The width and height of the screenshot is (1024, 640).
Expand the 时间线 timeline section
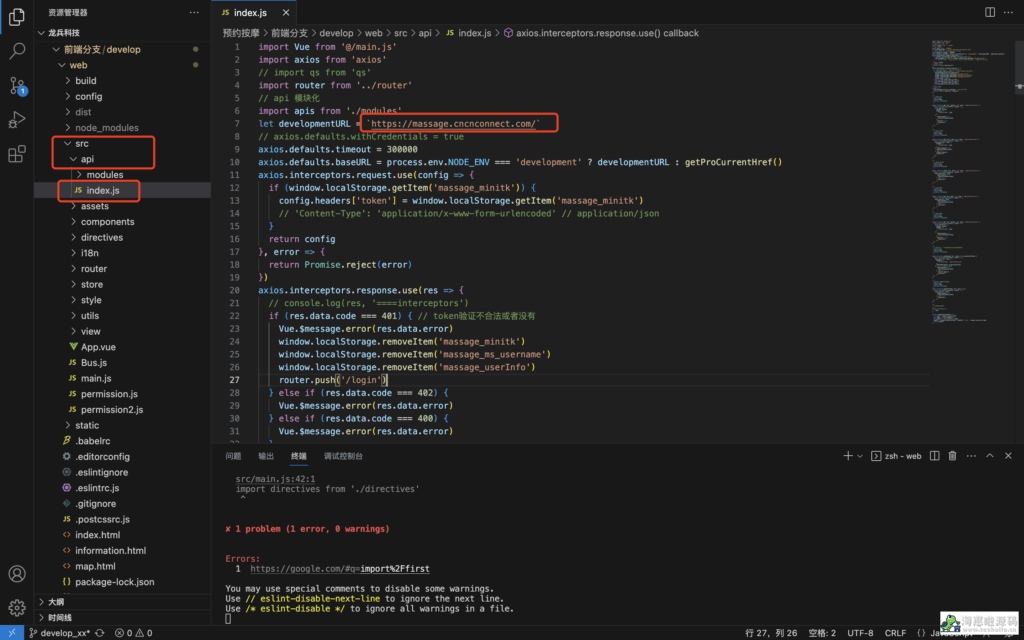point(59,617)
